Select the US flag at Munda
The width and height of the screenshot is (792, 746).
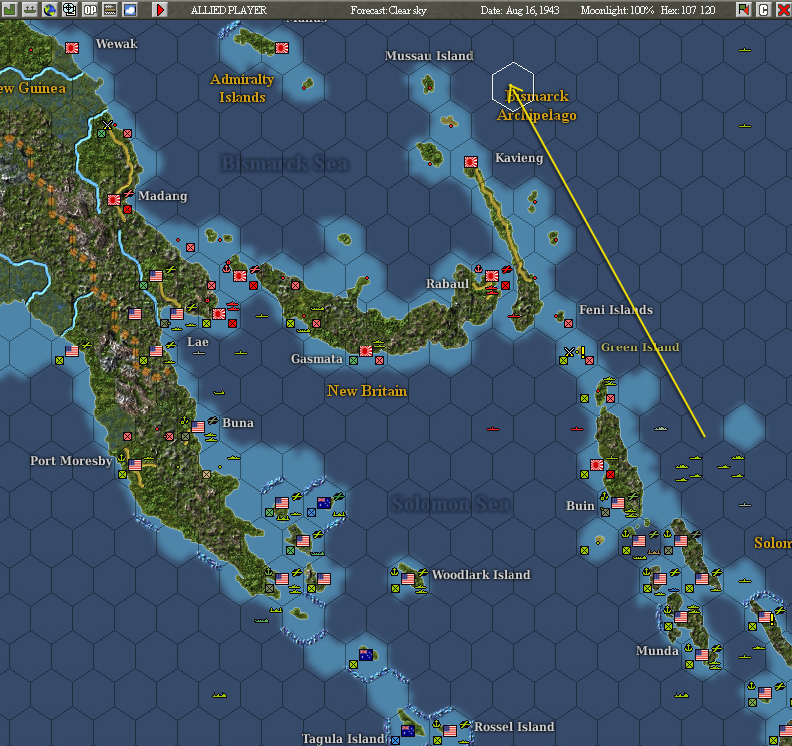click(702, 655)
